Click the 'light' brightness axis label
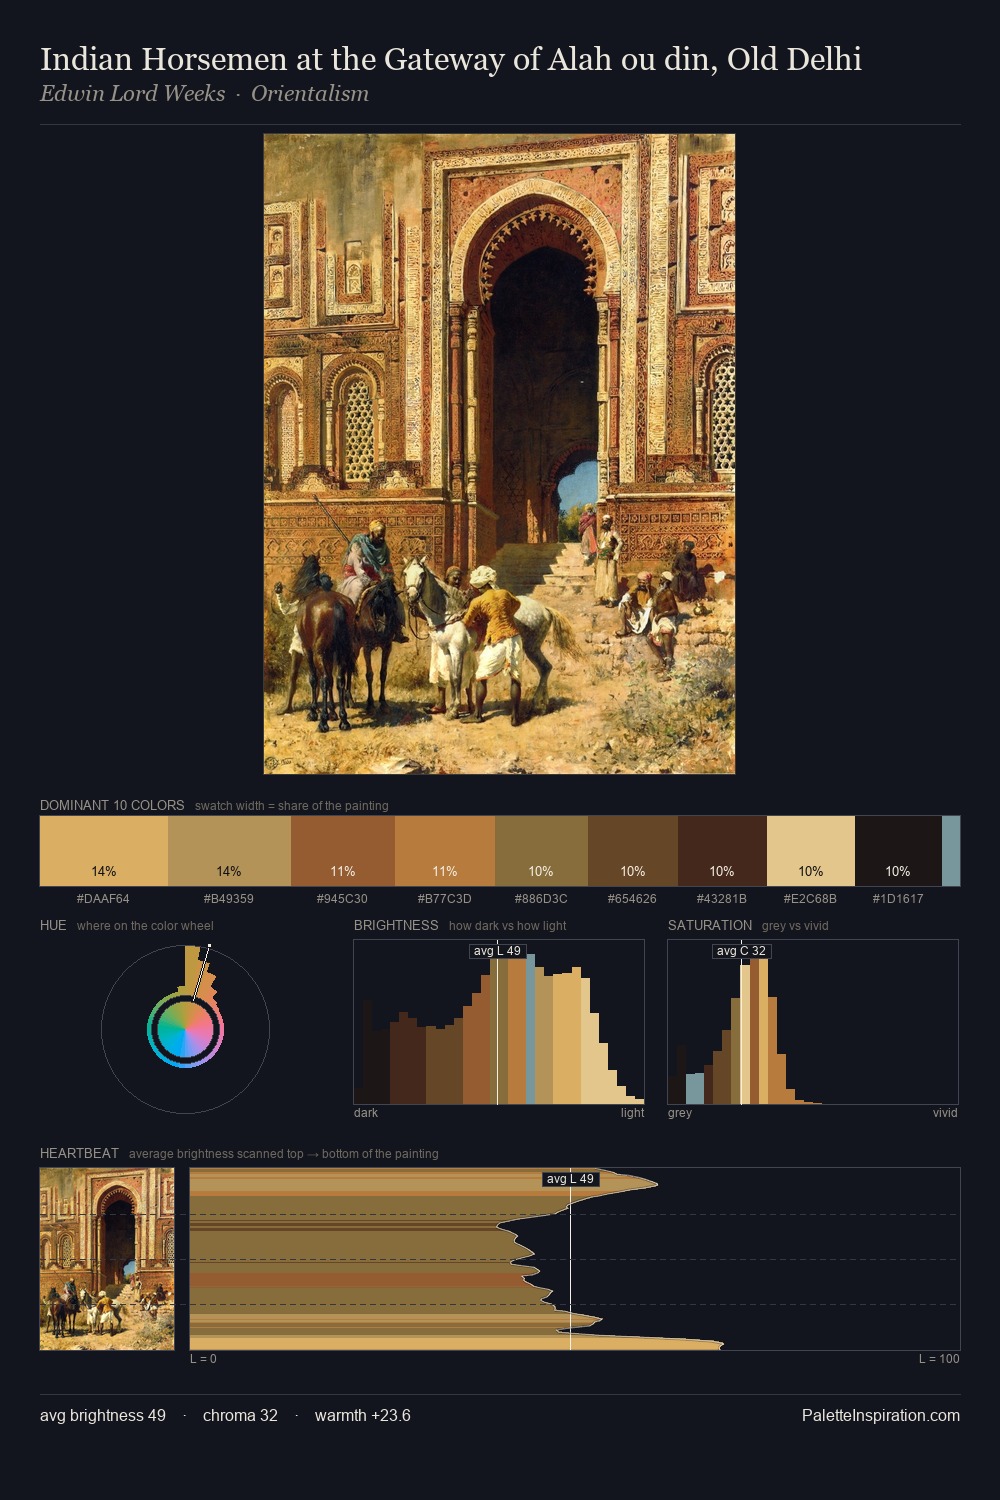Screen dimensions: 1000x1500 [x=633, y=1112]
